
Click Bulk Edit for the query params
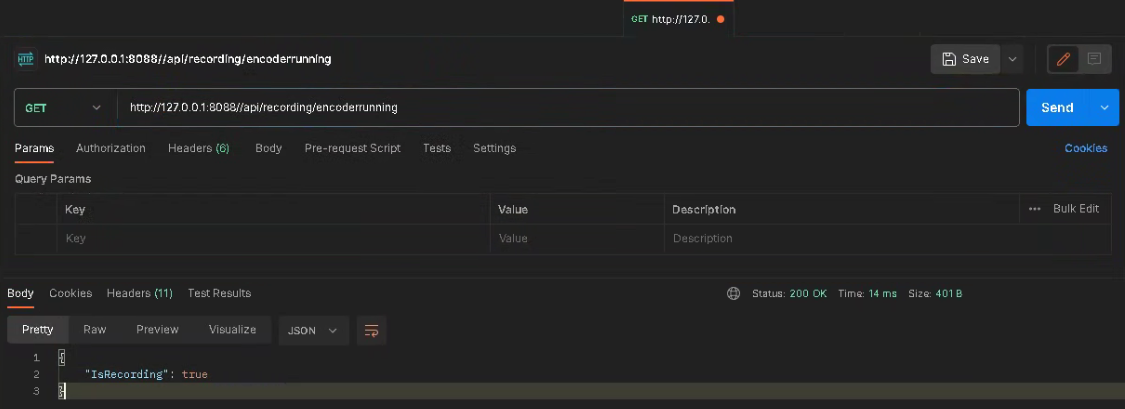click(1075, 209)
